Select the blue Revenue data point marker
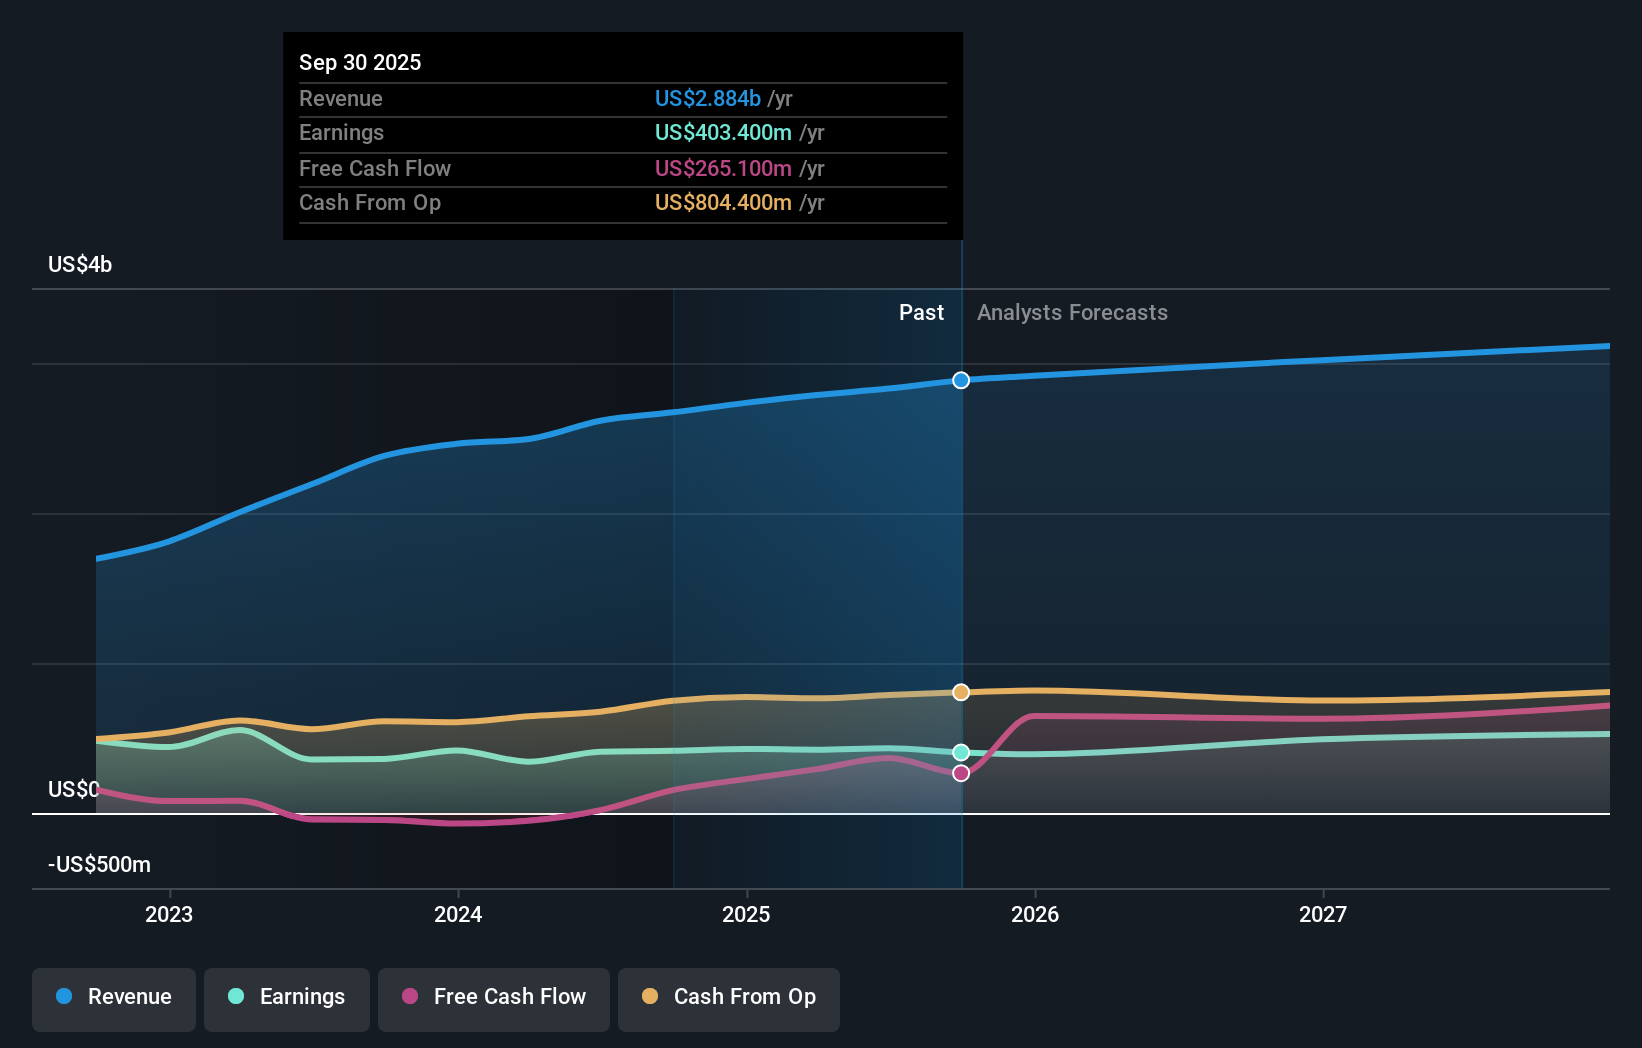This screenshot has width=1642, height=1048. [x=960, y=380]
